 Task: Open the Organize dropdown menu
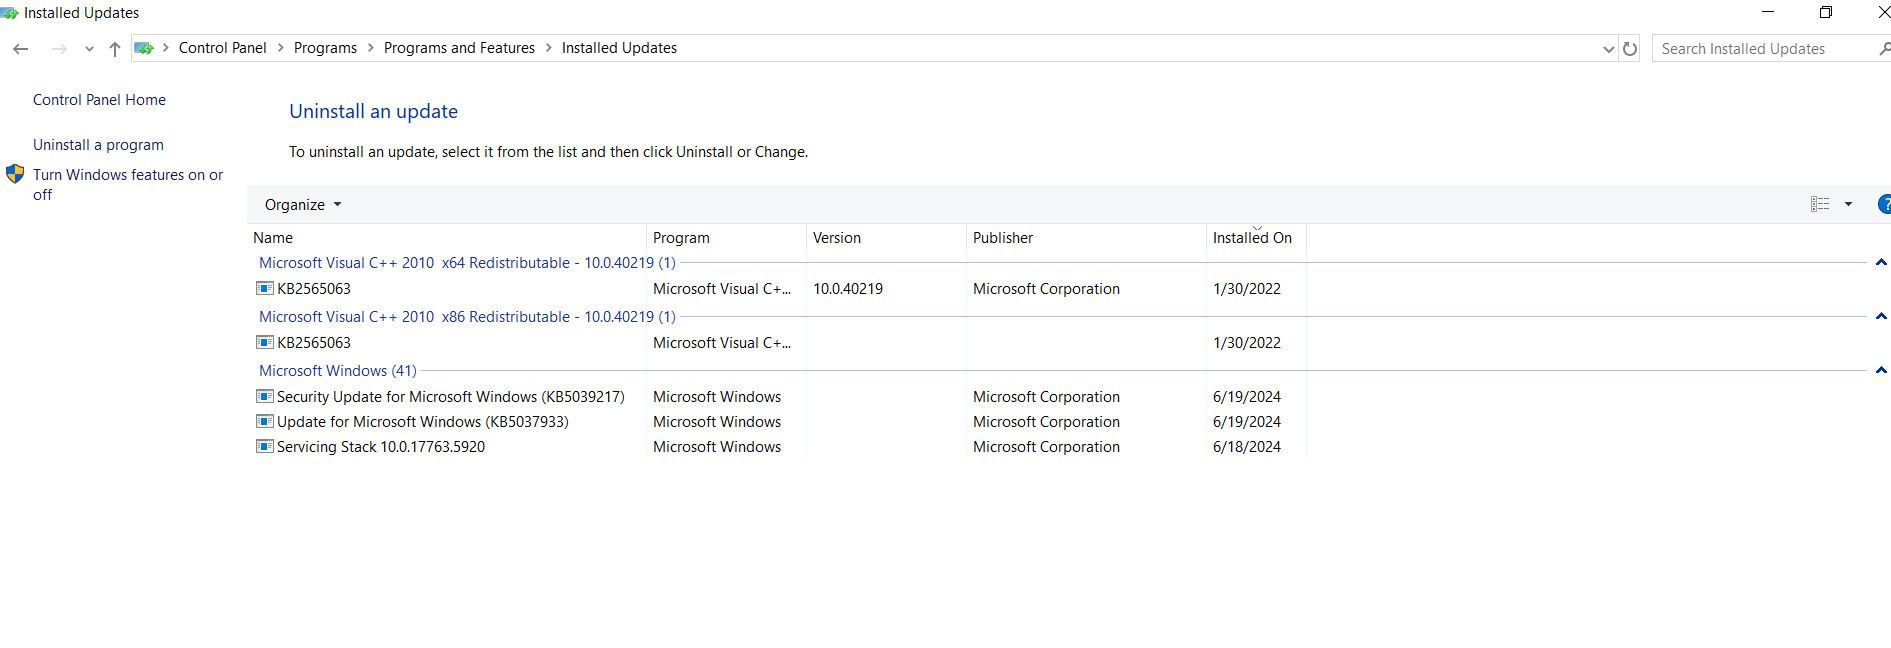(x=303, y=205)
